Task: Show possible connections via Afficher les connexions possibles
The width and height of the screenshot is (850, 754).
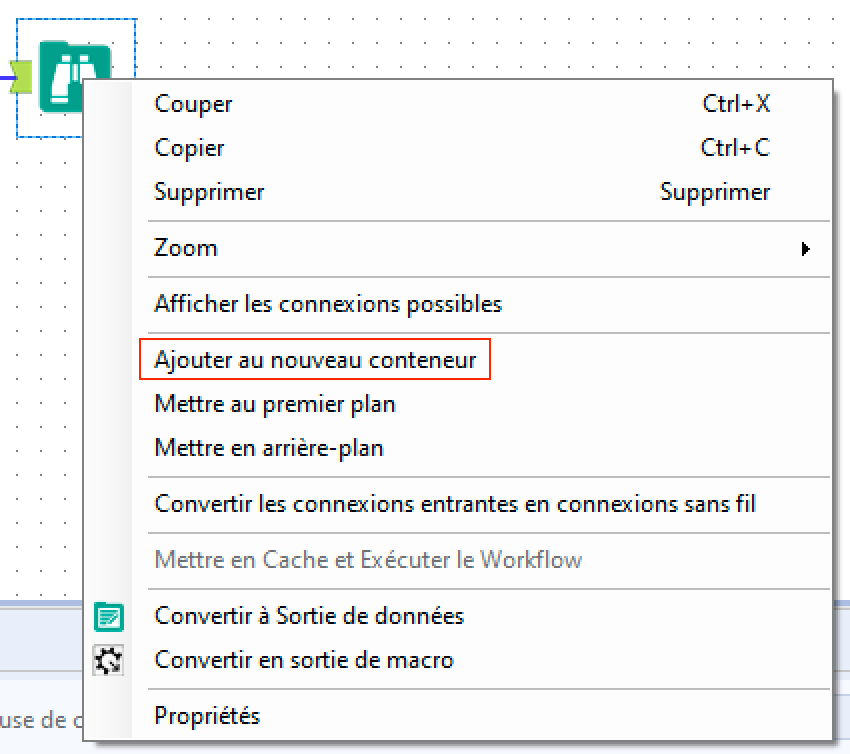Action: click(328, 304)
